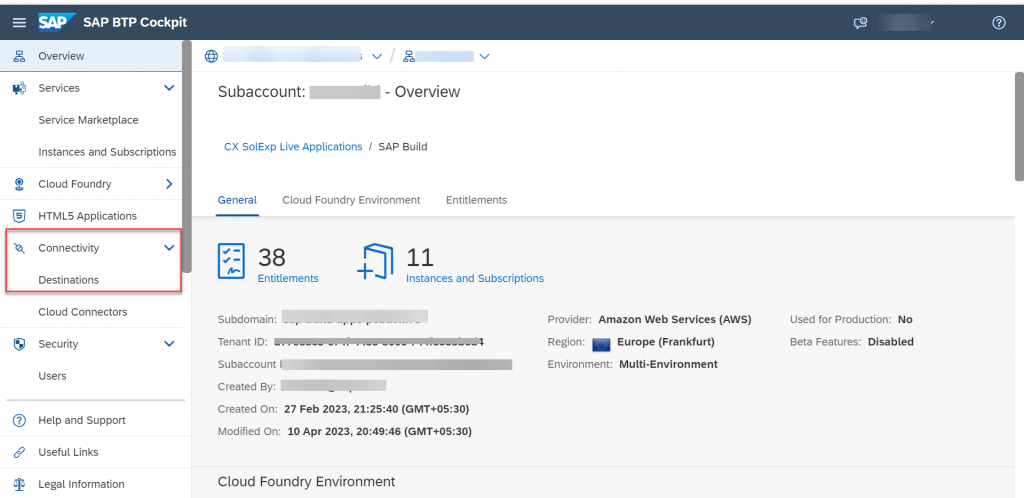Click the Amazon Web Services (AWS) provider value
Viewport: 1024px width, 498px height.
[x=675, y=320]
